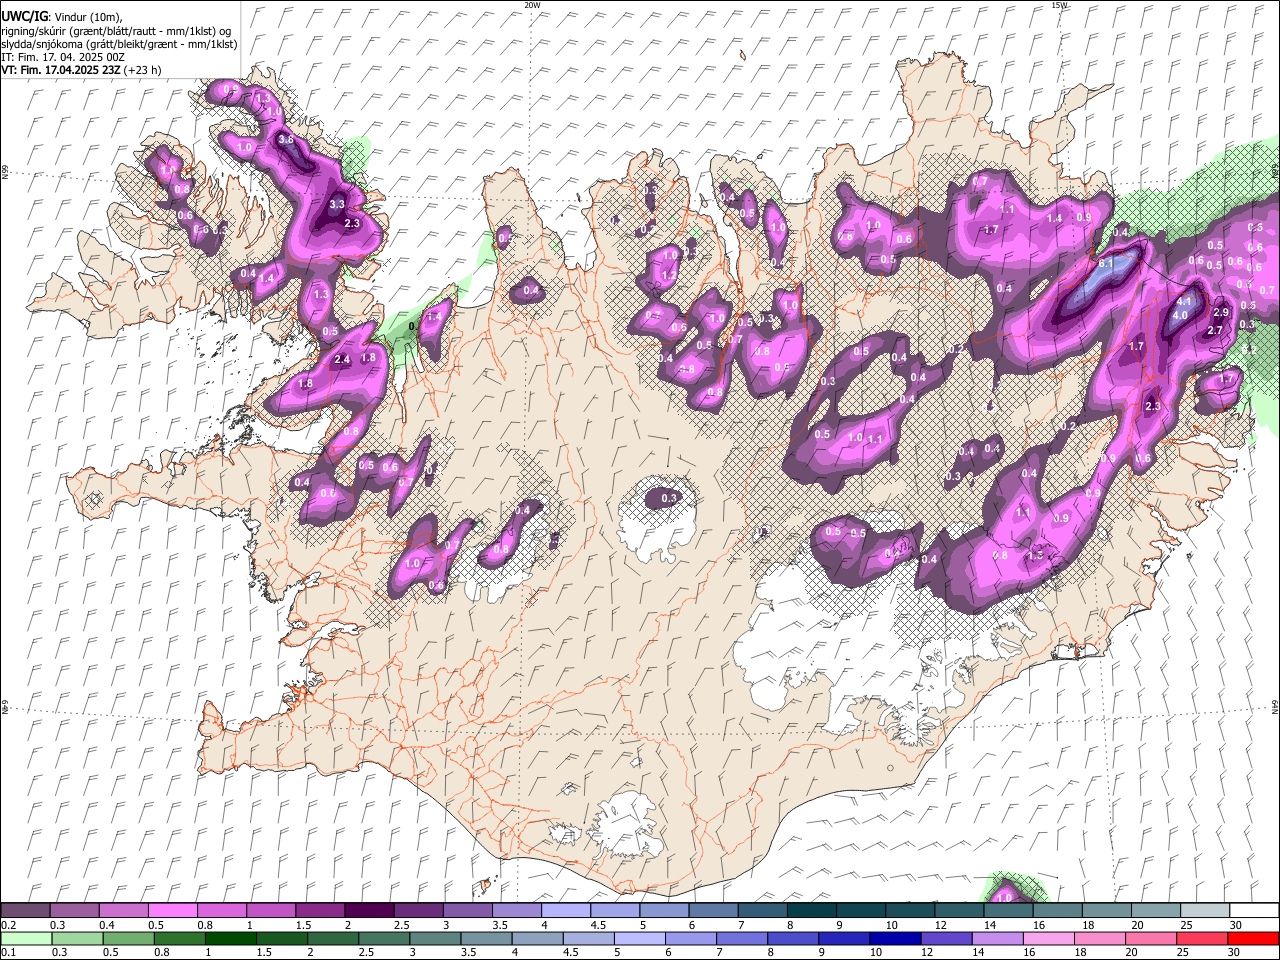The image size is (1280, 960).
Task: Pick the bright red bottom-row swatch 25–30
Action: coord(1203,938)
